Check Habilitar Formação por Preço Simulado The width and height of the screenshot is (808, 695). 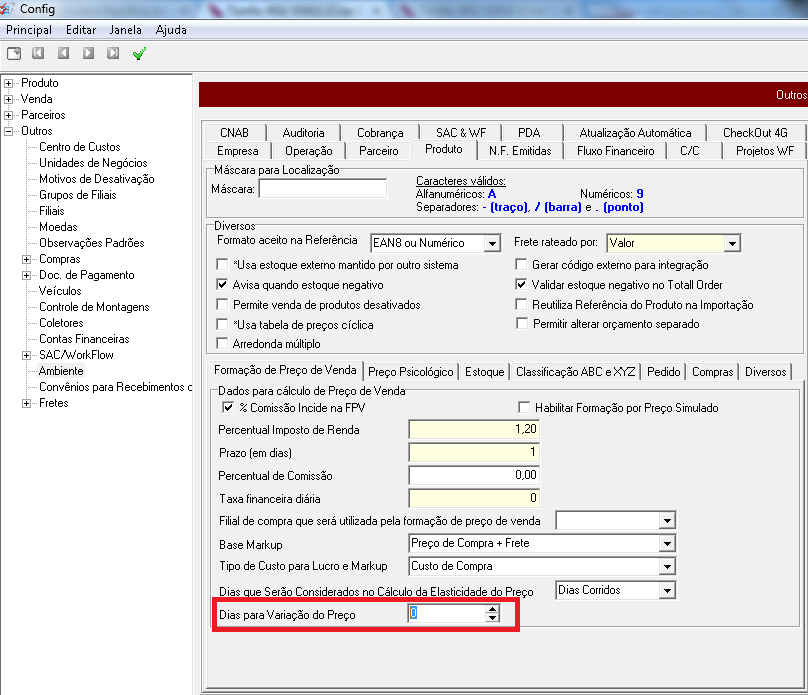coord(523,408)
